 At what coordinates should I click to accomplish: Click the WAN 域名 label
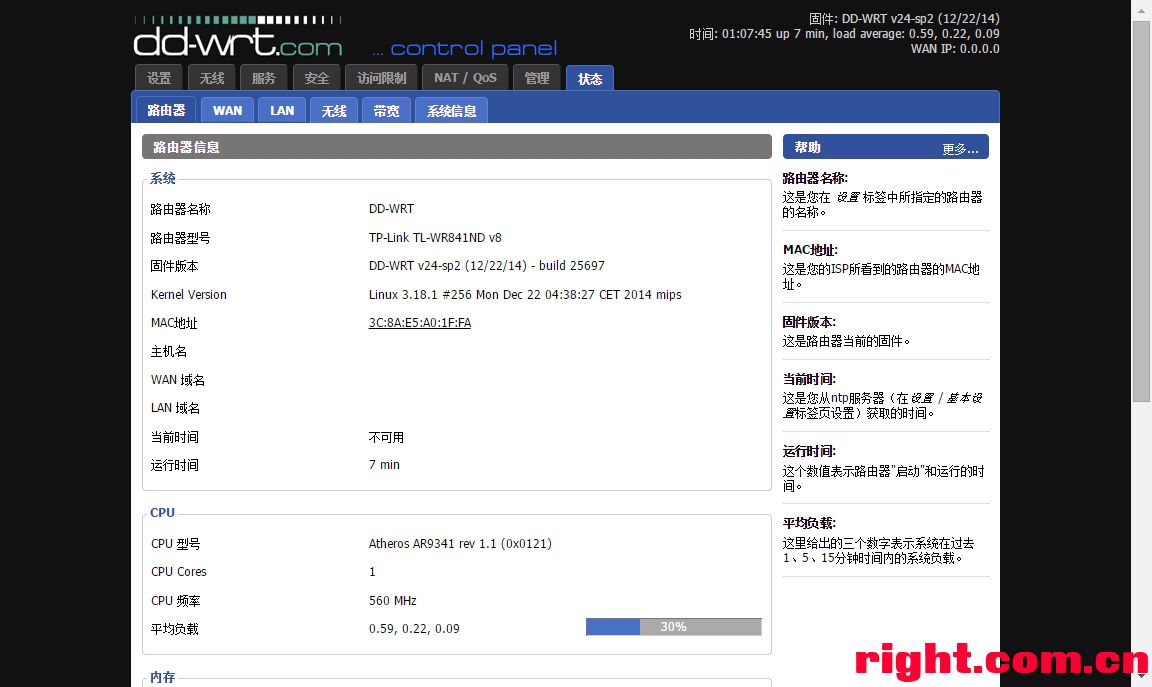pyautogui.click(x=178, y=380)
